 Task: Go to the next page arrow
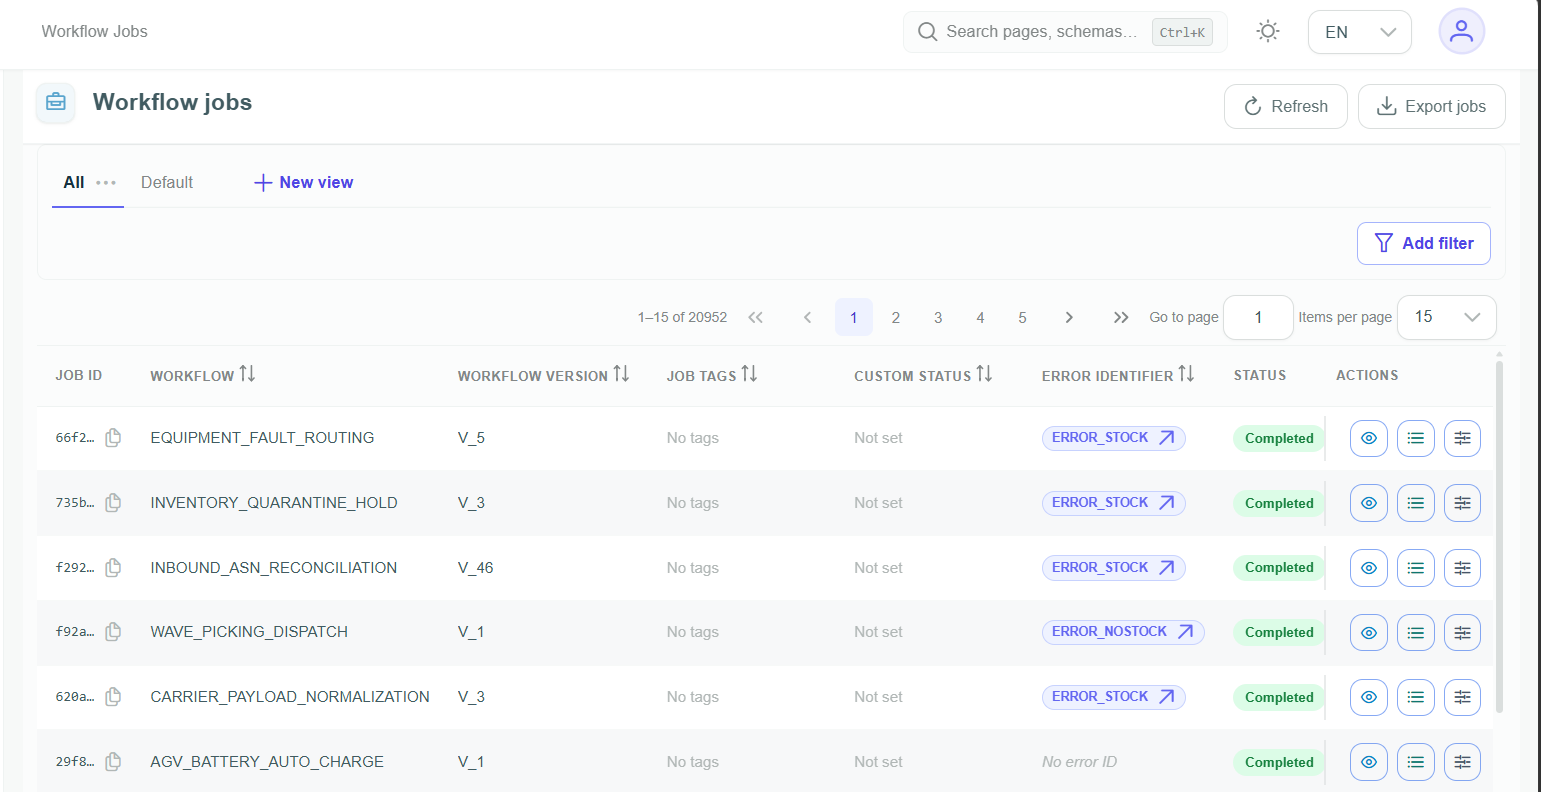(1069, 317)
